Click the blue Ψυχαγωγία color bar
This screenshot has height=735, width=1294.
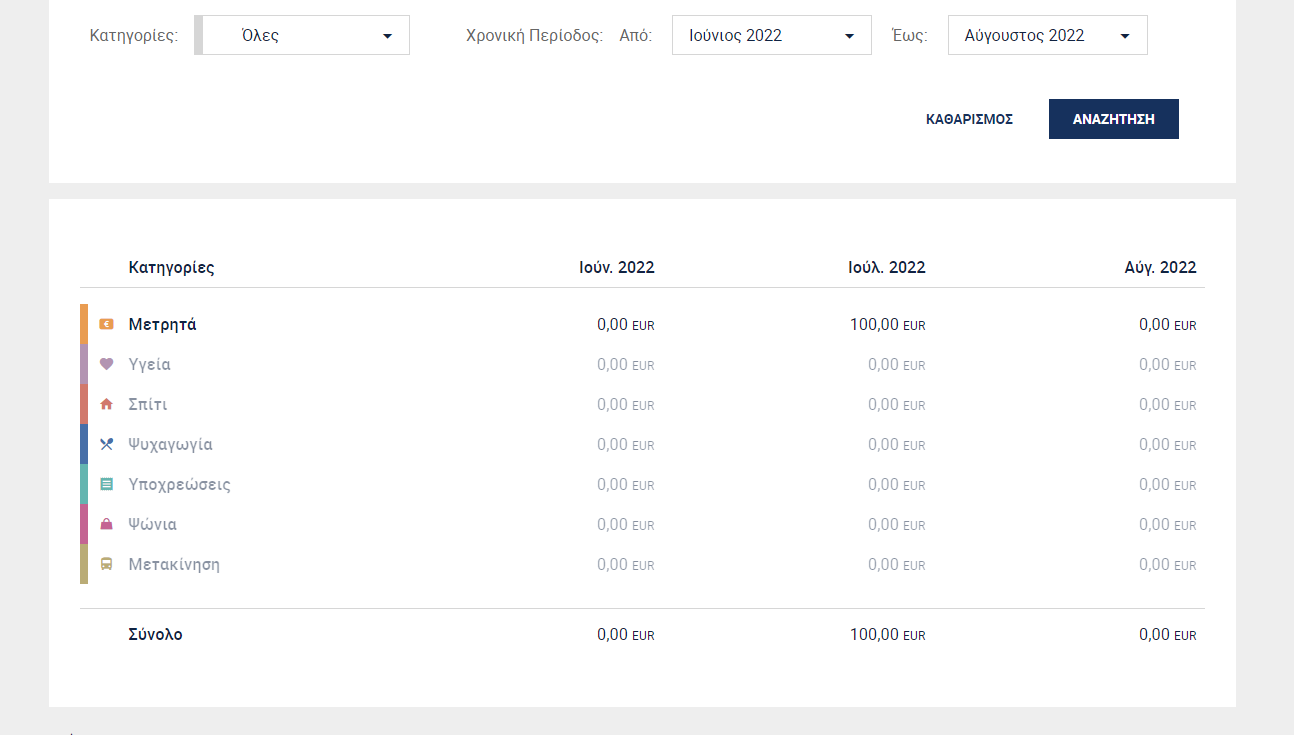[84, 444]
